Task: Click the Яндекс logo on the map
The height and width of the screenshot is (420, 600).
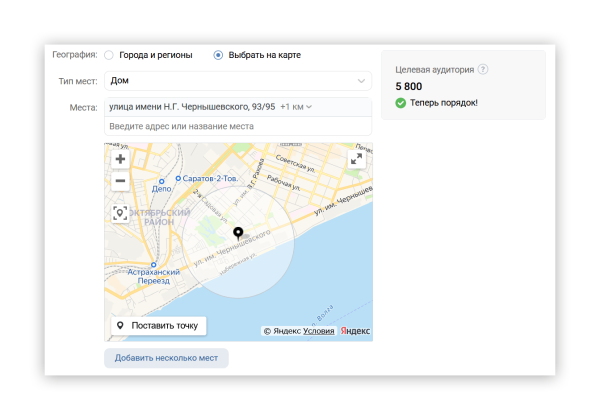Action: click(x=355, y=331)
